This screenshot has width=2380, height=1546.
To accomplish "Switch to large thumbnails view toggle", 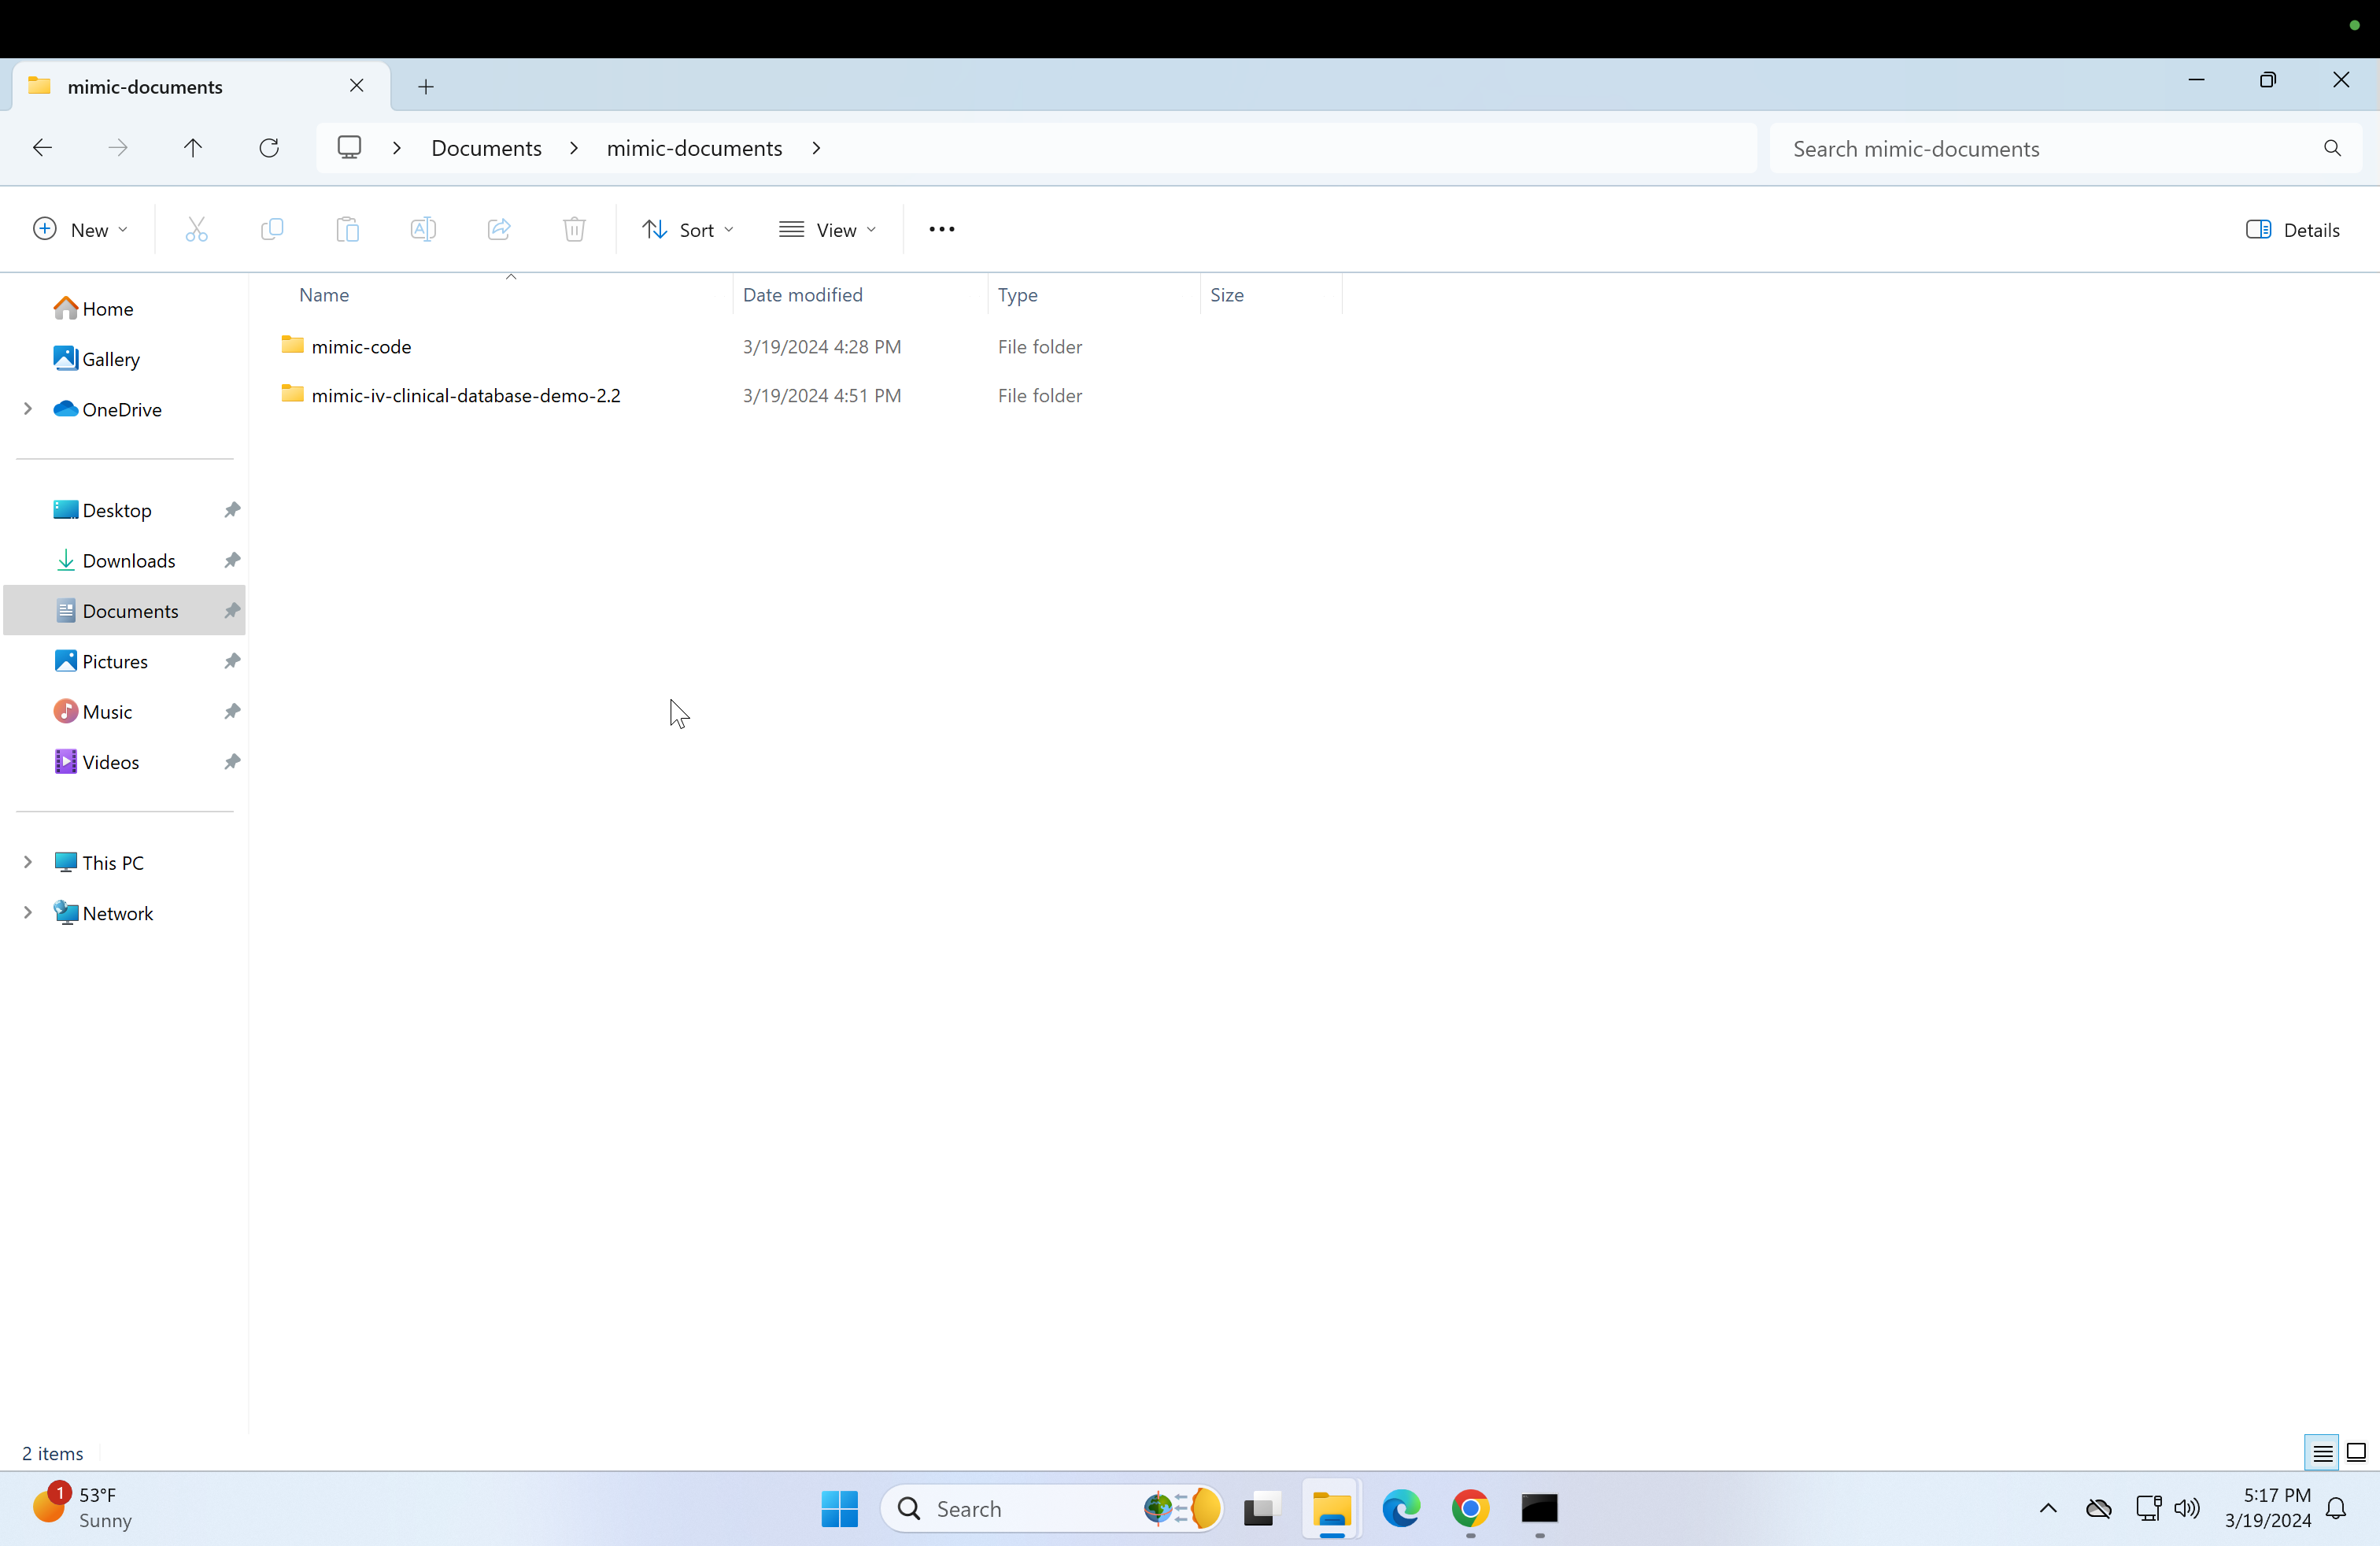I will pos(2356,1453).
